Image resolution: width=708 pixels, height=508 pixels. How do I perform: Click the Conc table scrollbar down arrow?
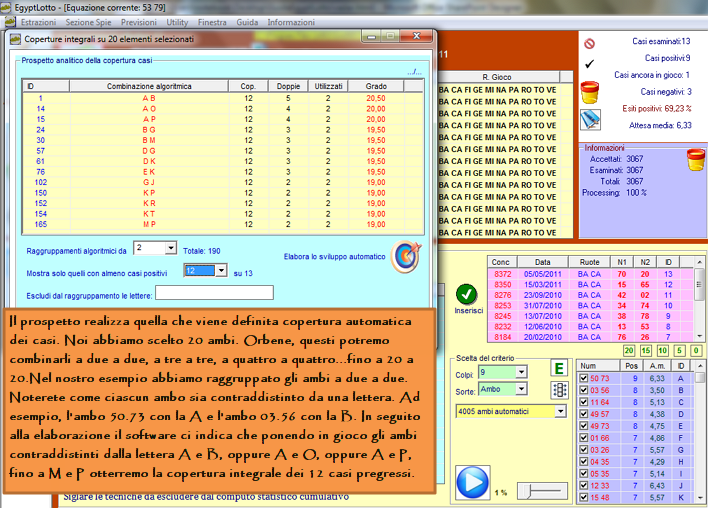[x=699, y=336]
